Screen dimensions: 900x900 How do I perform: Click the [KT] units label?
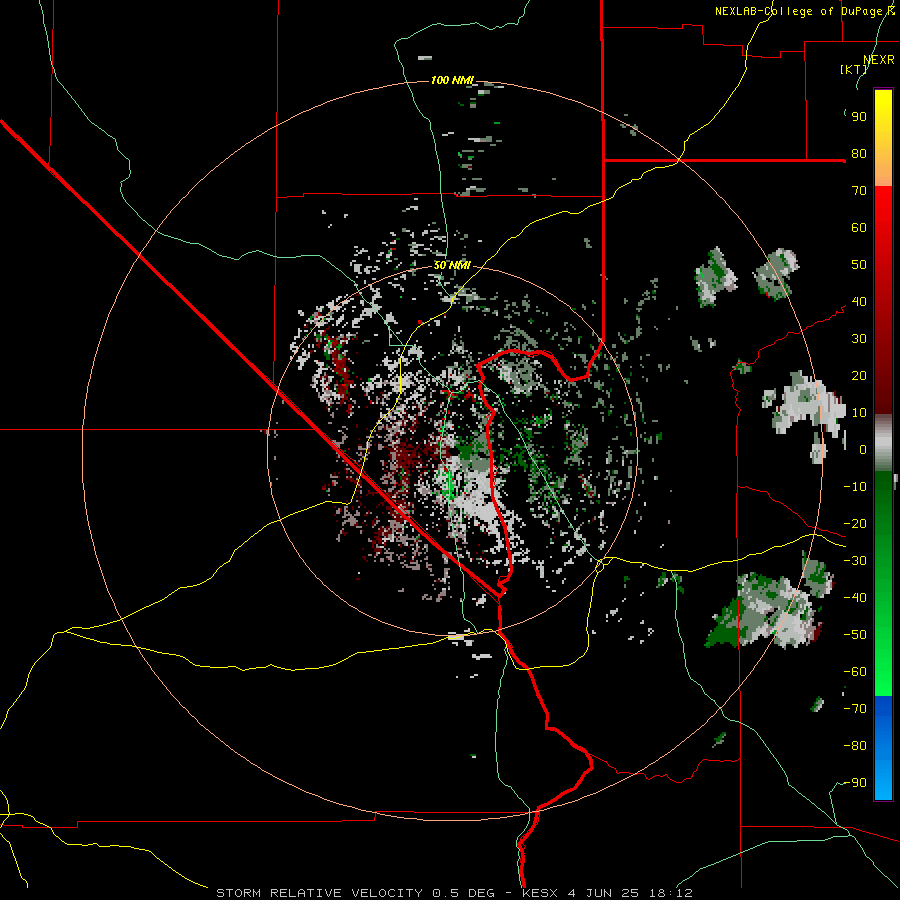(854, 69)
